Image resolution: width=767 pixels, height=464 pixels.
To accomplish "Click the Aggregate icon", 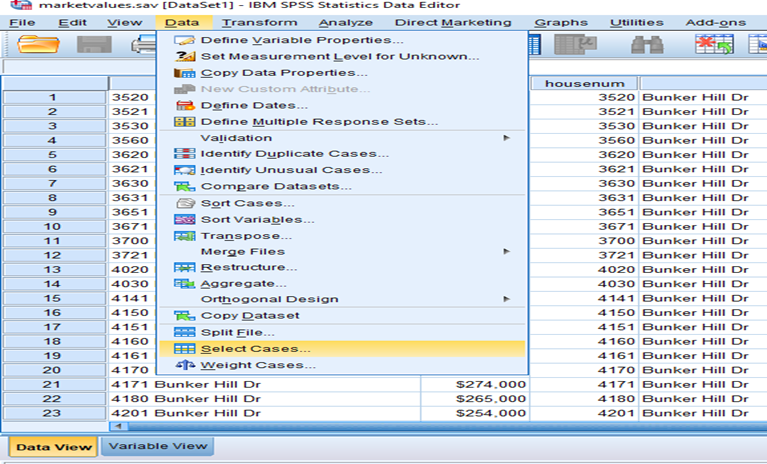I will (184, 284).
